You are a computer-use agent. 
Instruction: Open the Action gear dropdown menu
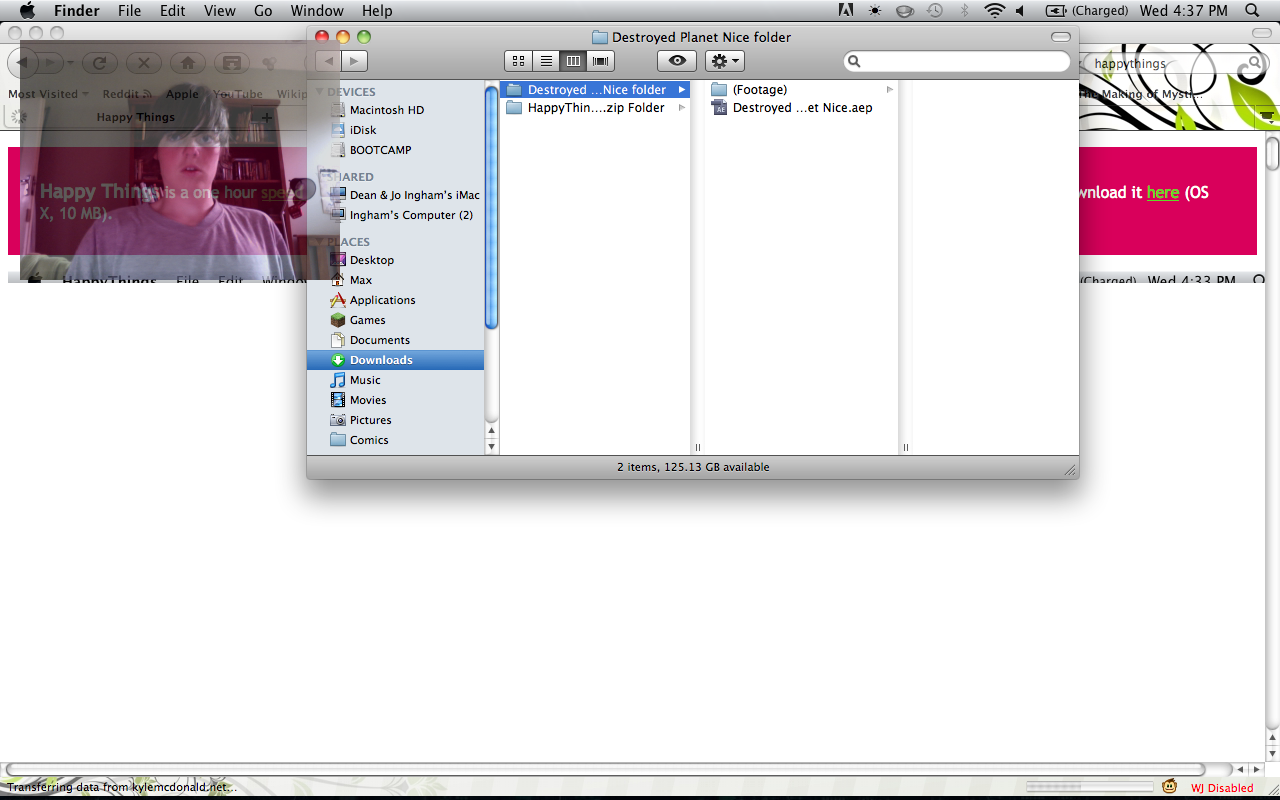[x=724, y=61]
